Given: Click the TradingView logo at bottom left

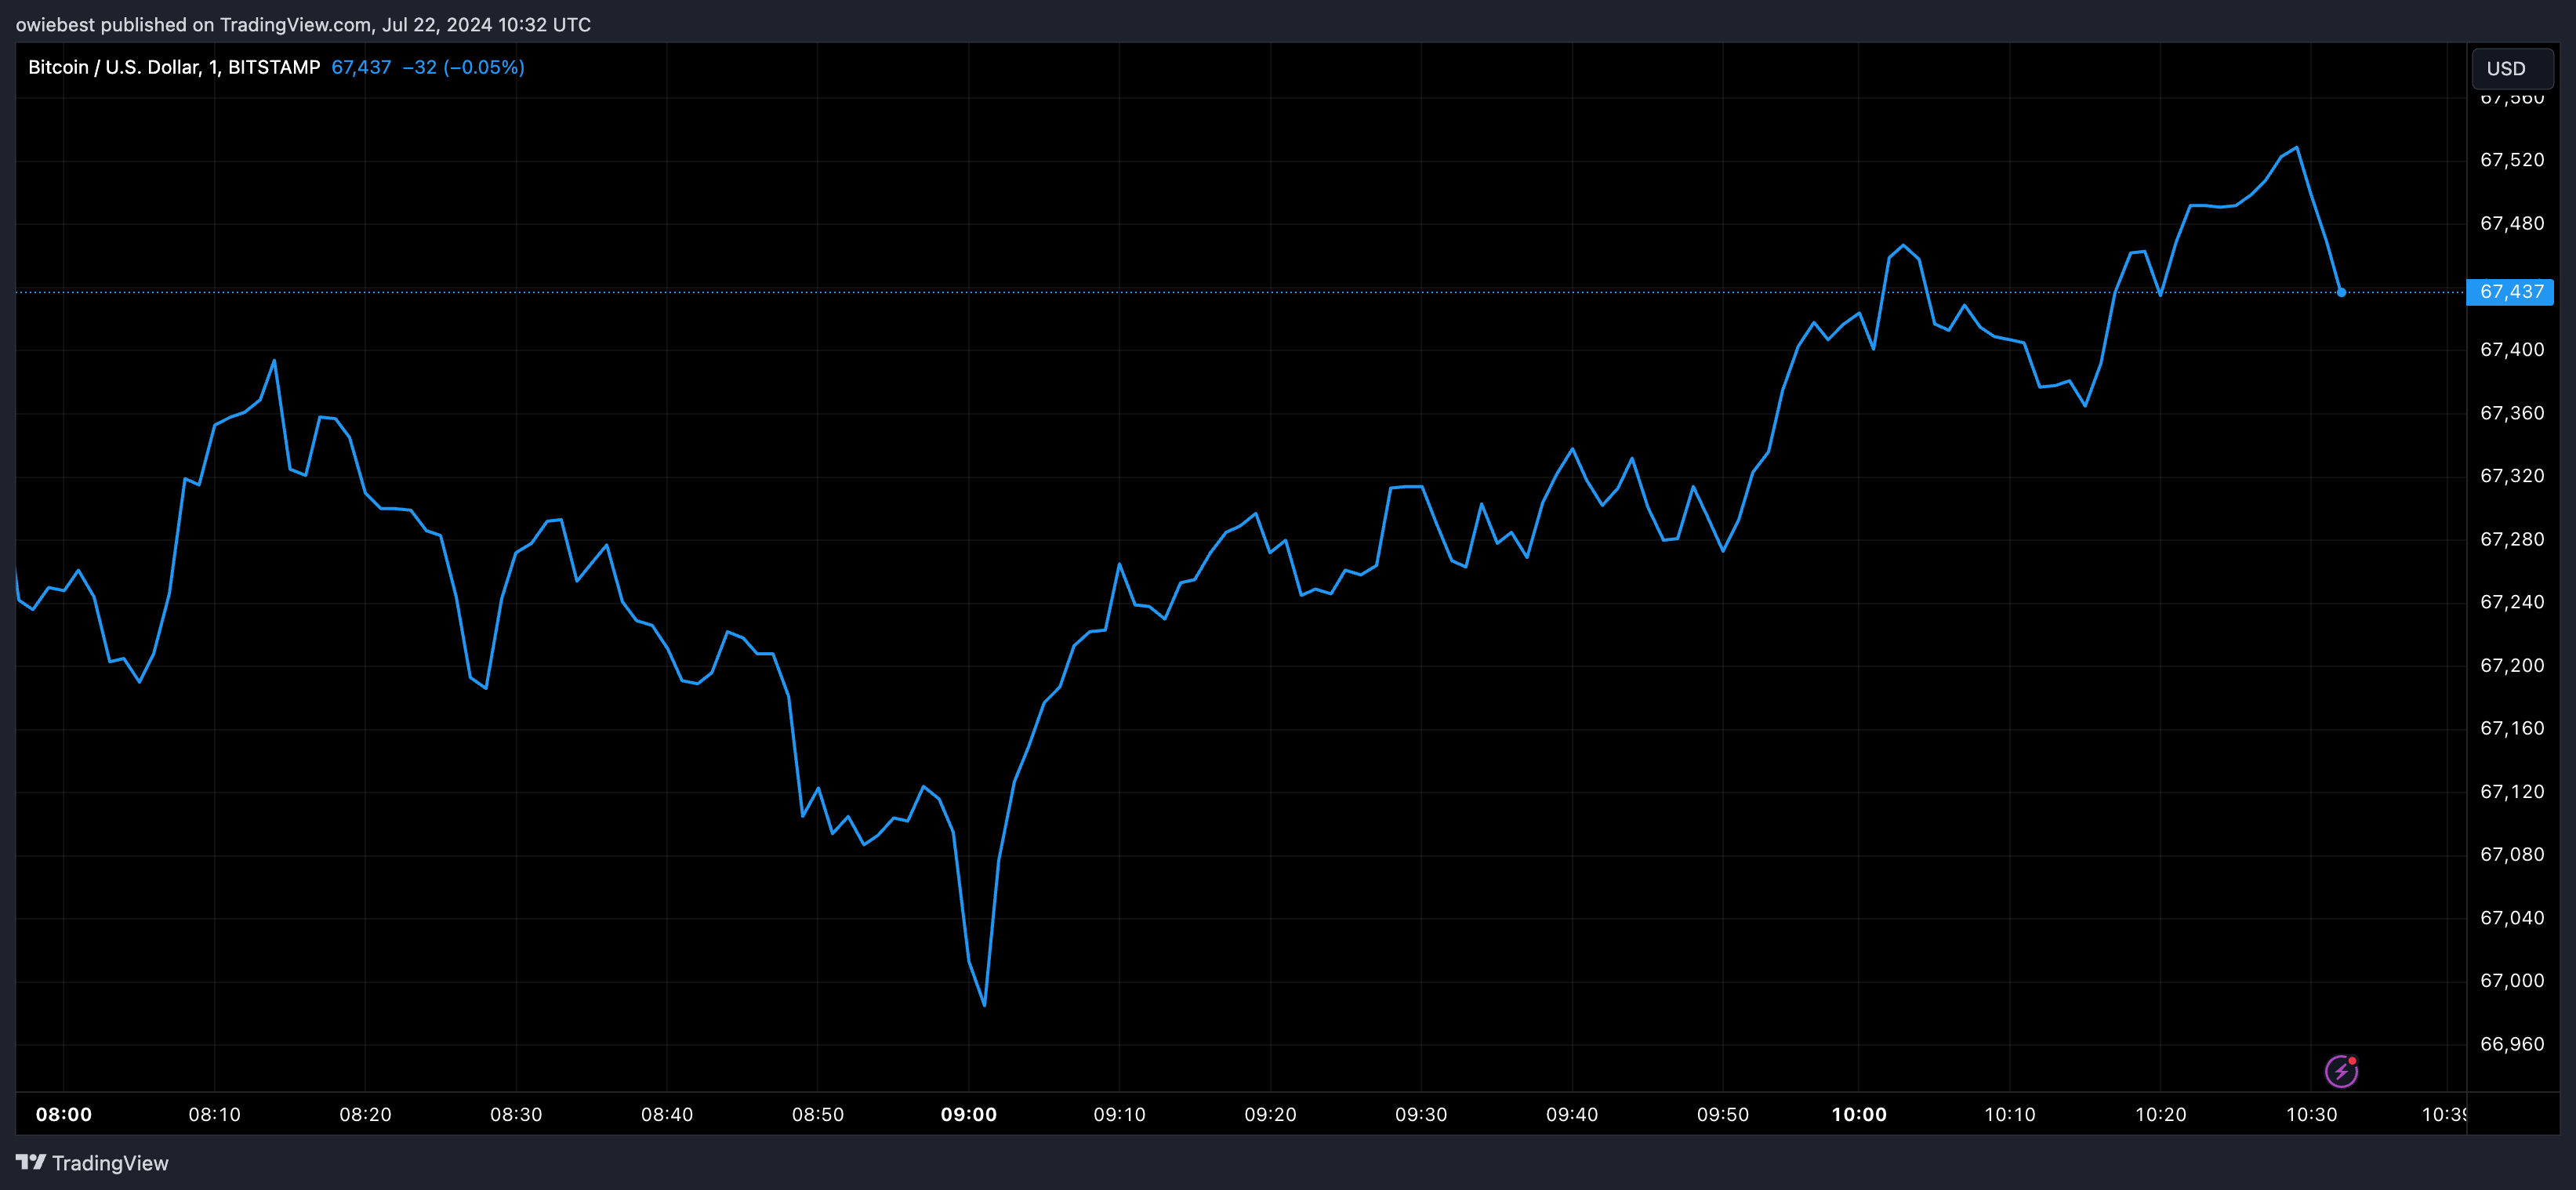Looking at the screenshot, I should pyautogui.click(x=92, y=1163).
